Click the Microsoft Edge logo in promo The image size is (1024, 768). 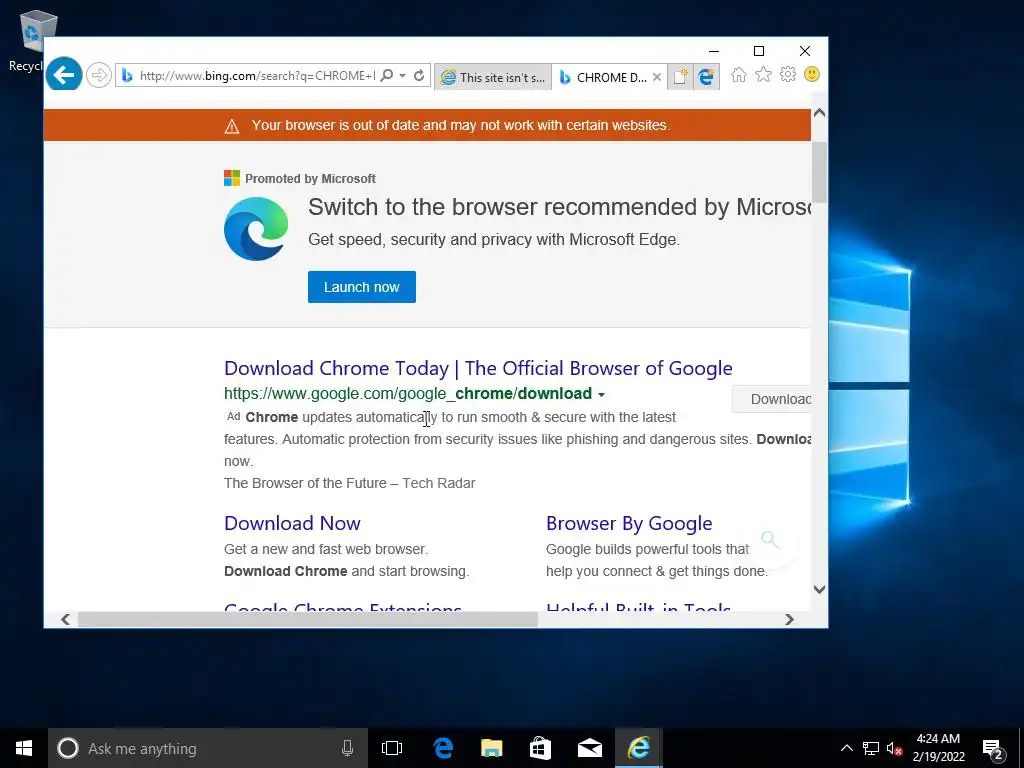(x=256, y=229)
